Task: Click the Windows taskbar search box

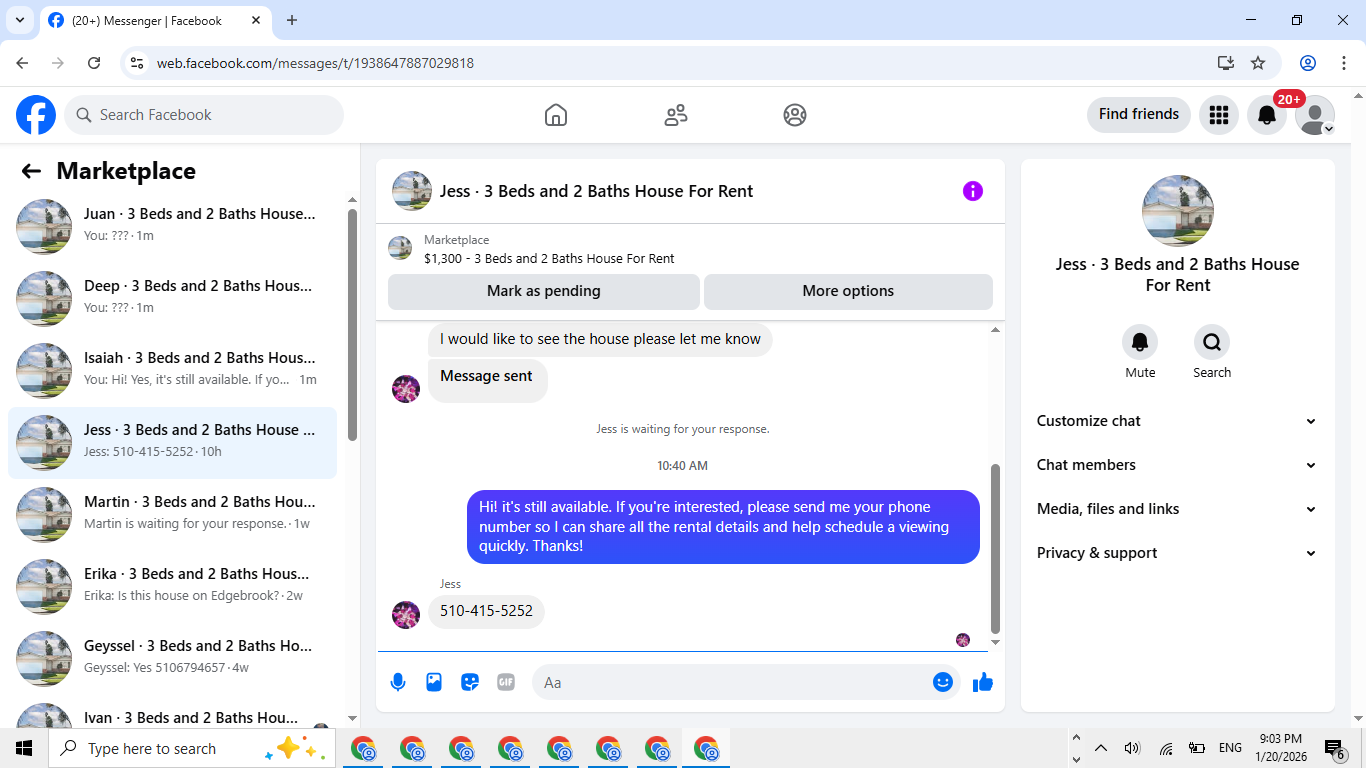Action: (192, 748)
